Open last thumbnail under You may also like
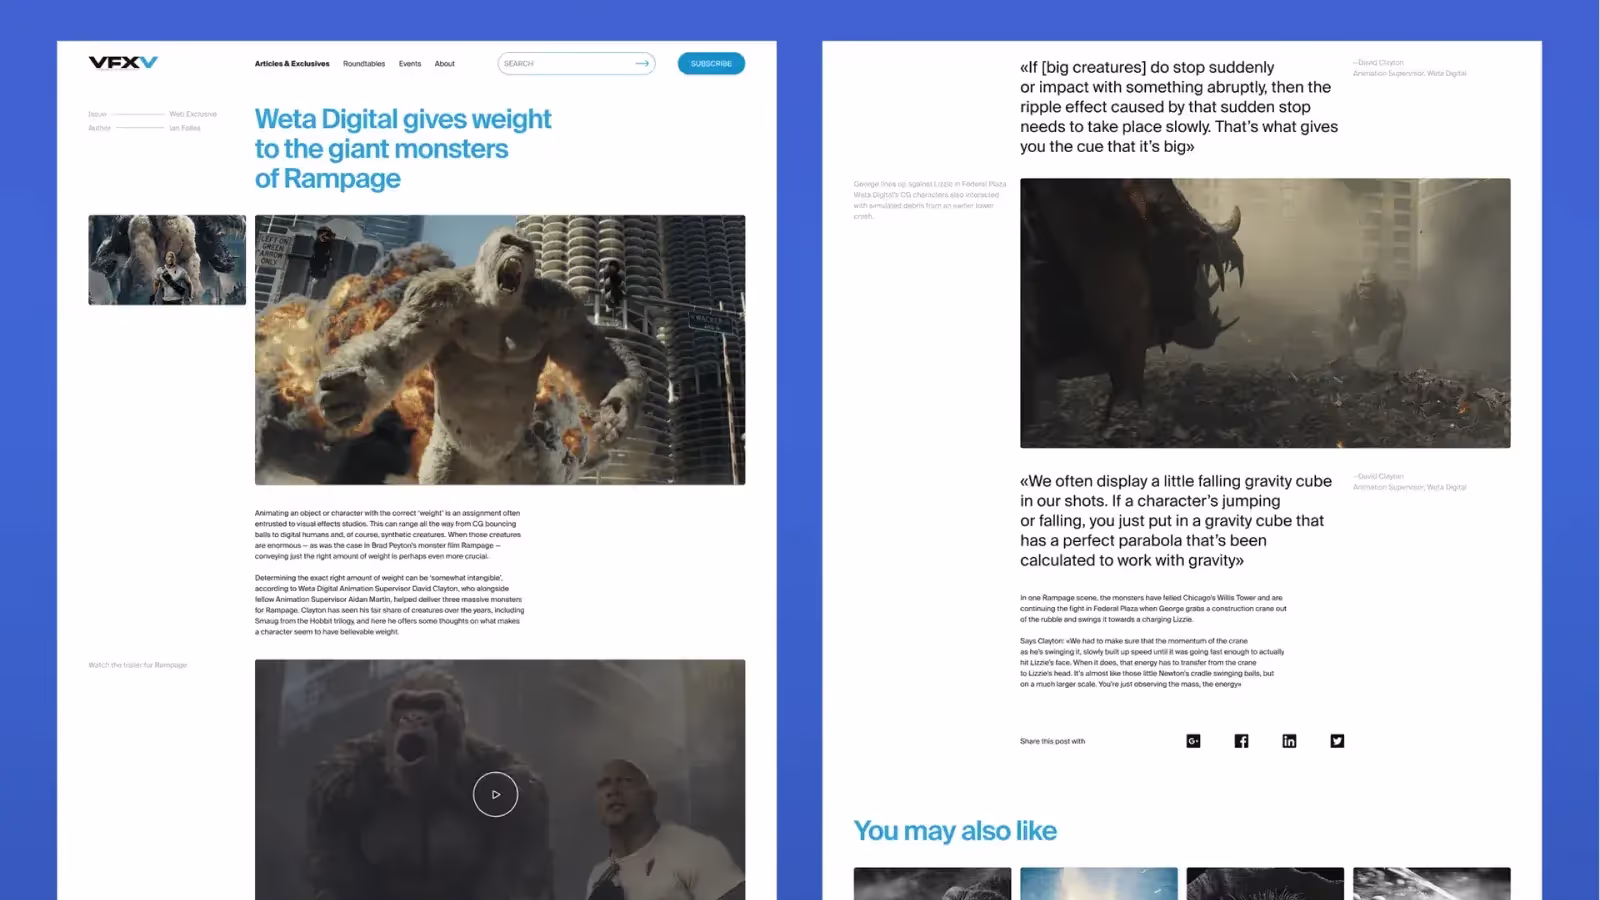 point(1431,883)
